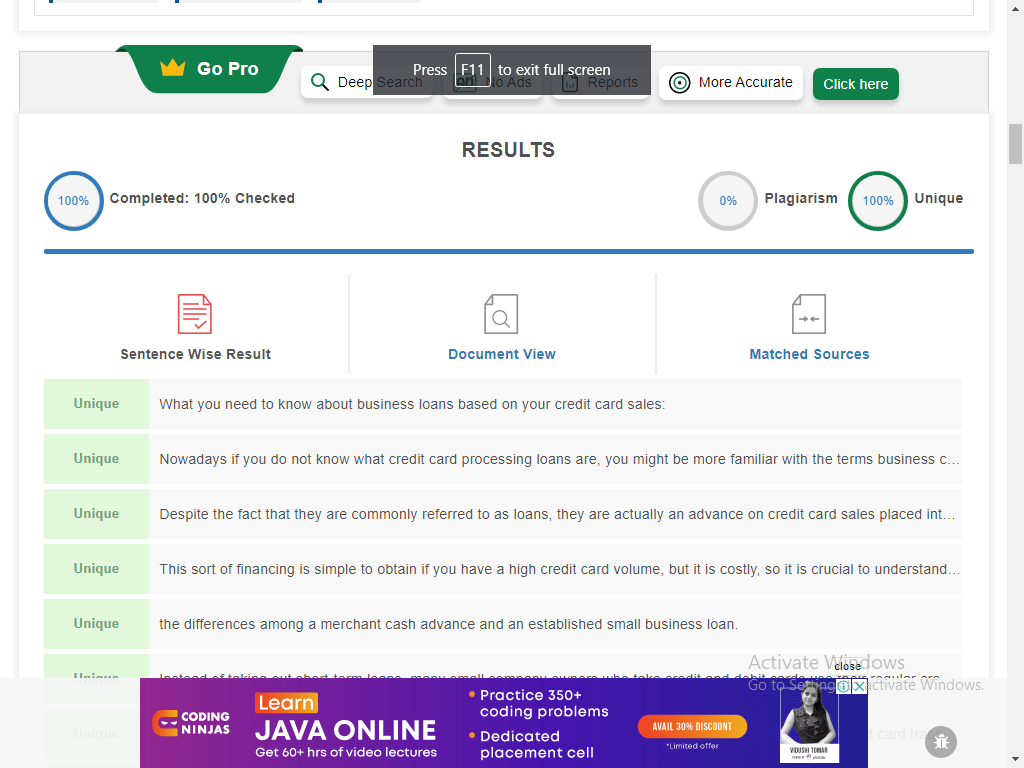Switch to Matched Sources tab
Viewport: 1024px width, 768px height.
pos(809,325)
